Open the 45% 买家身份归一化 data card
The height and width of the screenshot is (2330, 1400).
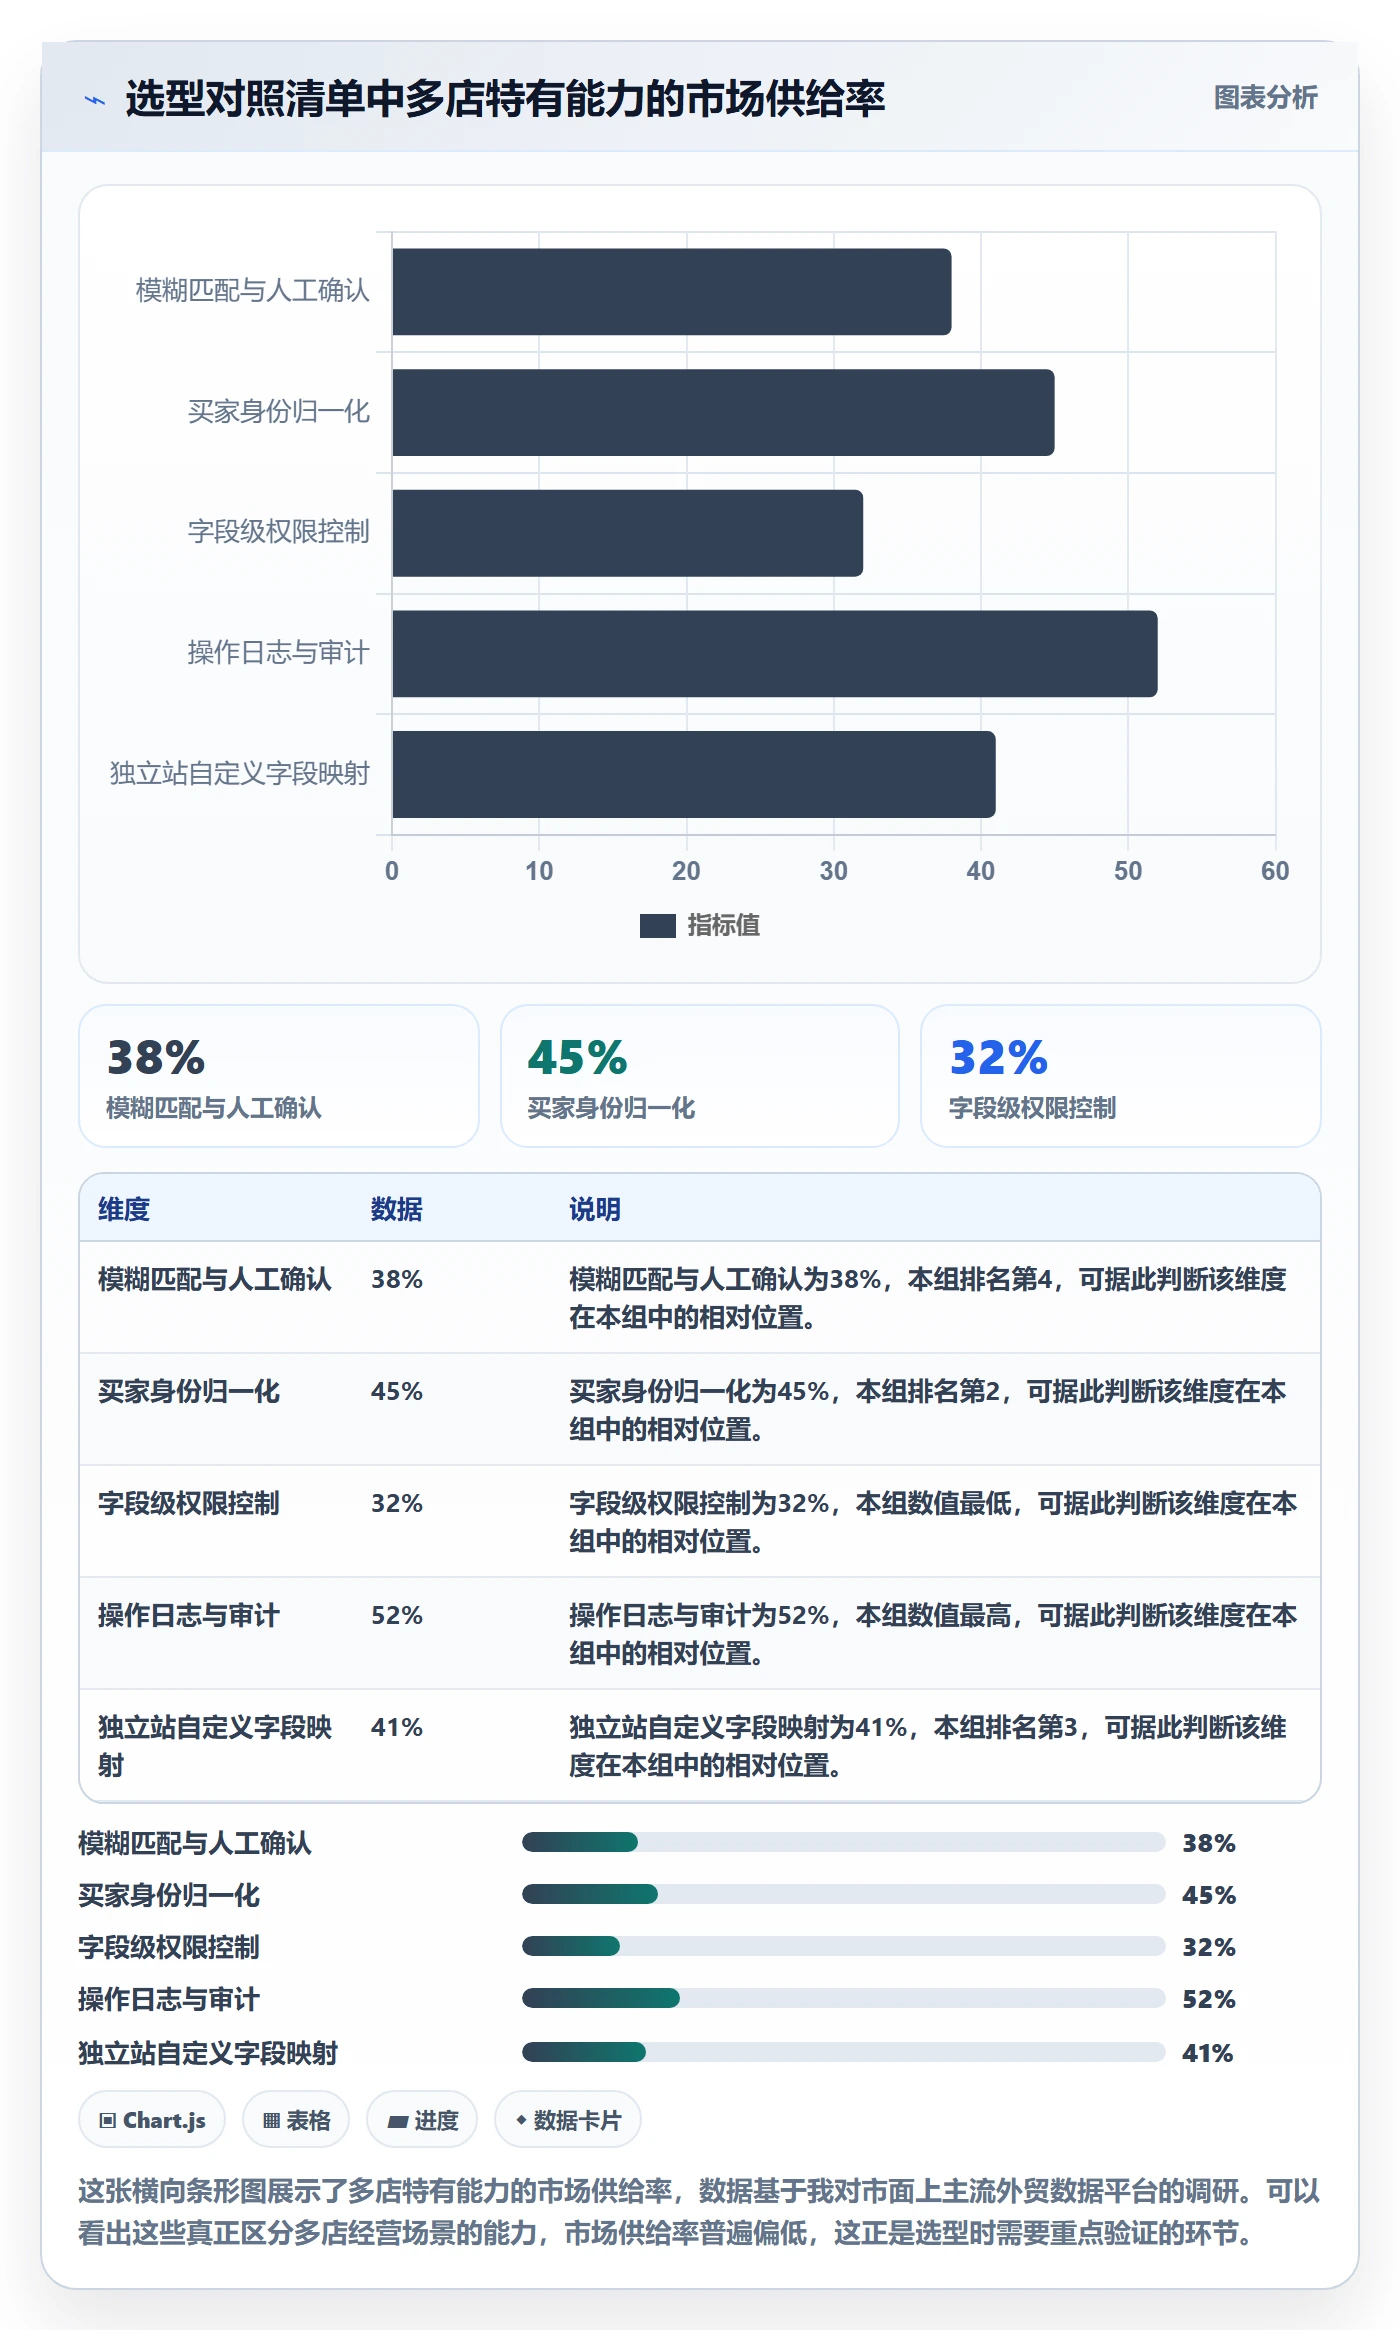pyautogui.click(x=700, y=1076)
